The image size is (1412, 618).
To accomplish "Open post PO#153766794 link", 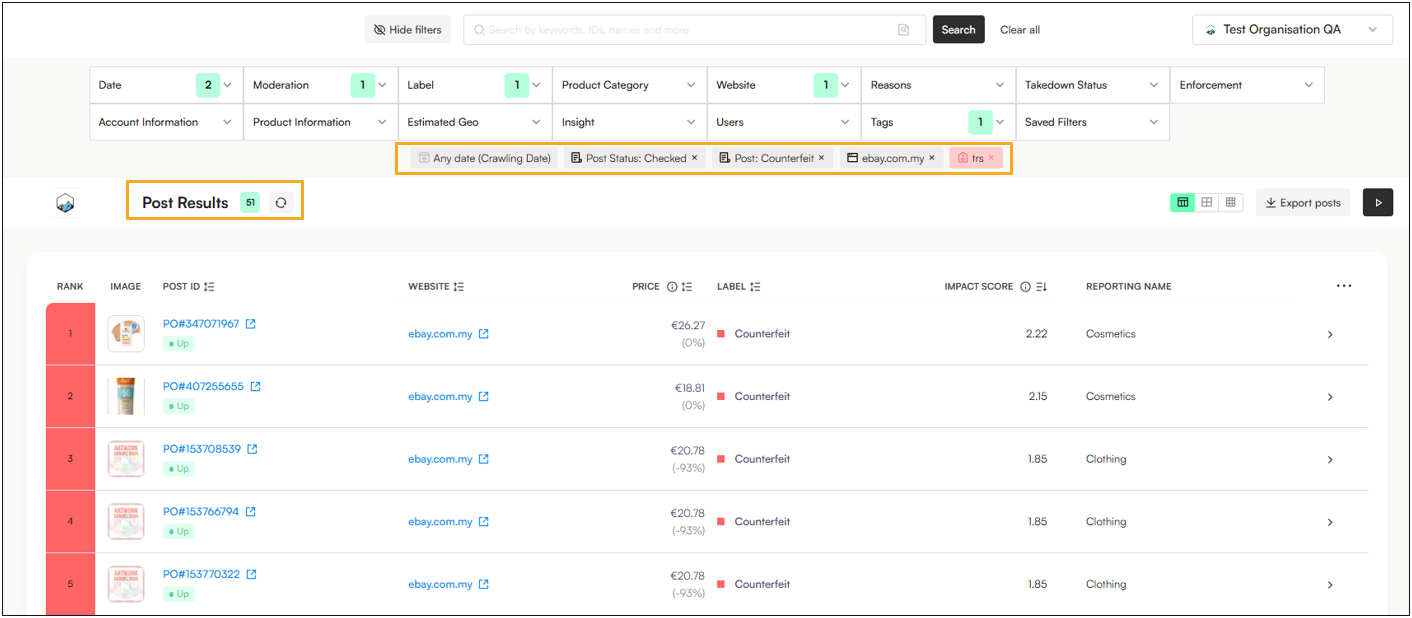I will 201,512.
